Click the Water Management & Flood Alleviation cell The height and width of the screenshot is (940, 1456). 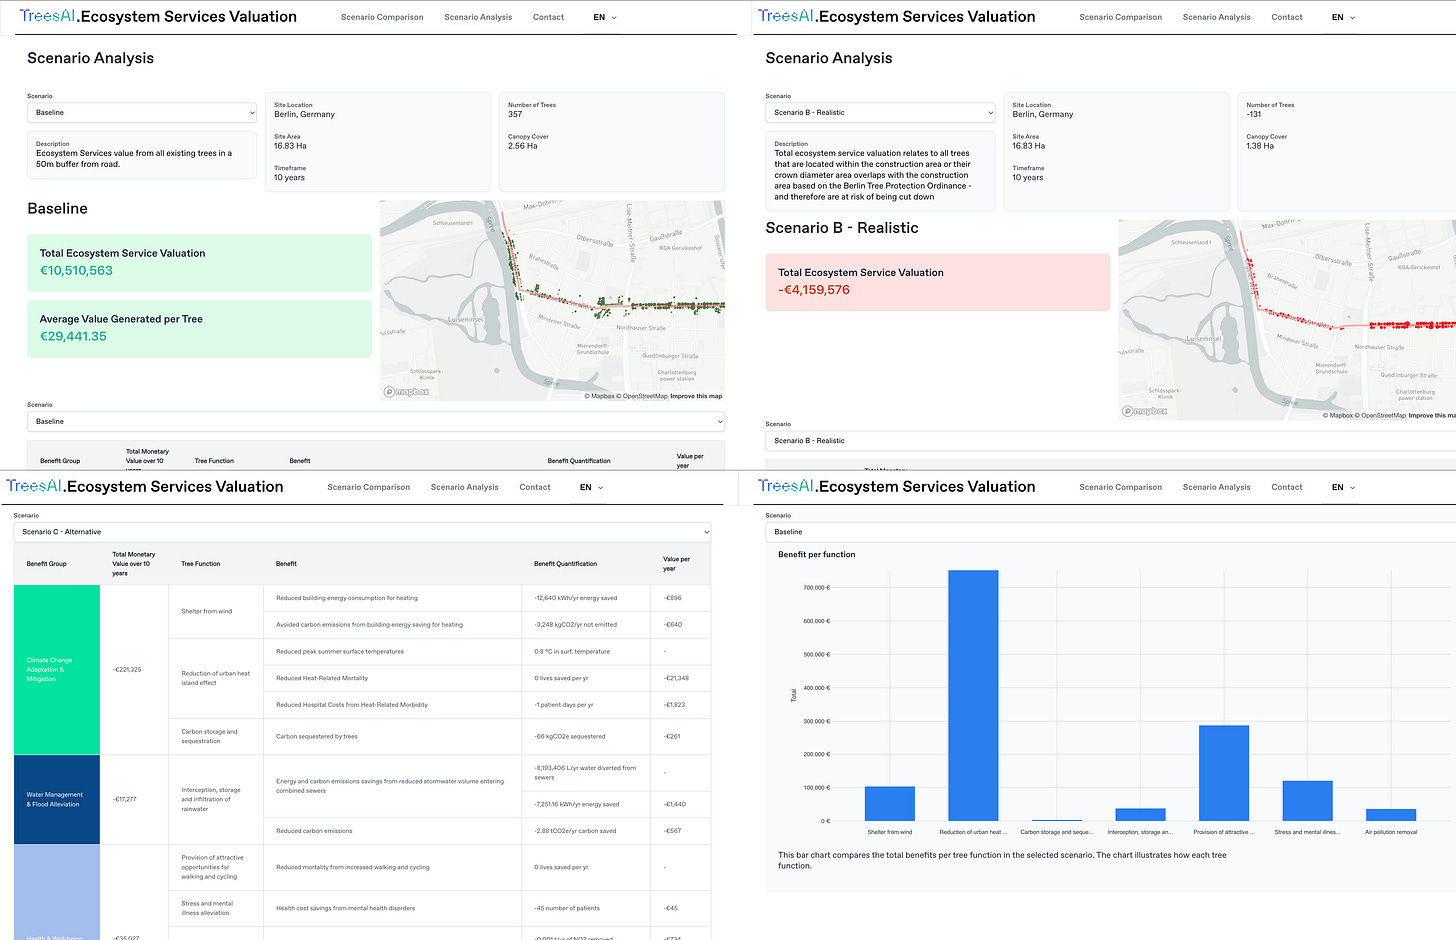[57, 800]
